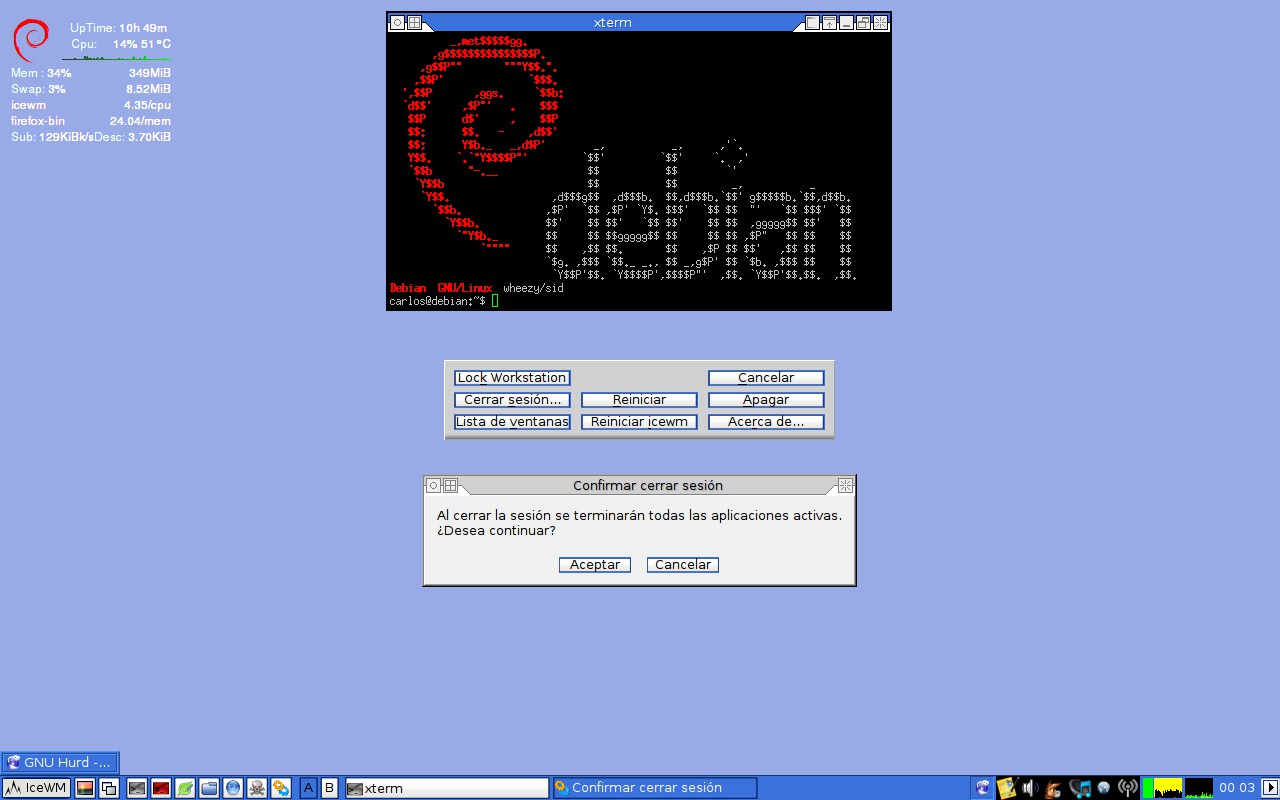Click the GNU Hurd taskbar entry
This screenshot has height=800, width=1280.
point(60,763)
